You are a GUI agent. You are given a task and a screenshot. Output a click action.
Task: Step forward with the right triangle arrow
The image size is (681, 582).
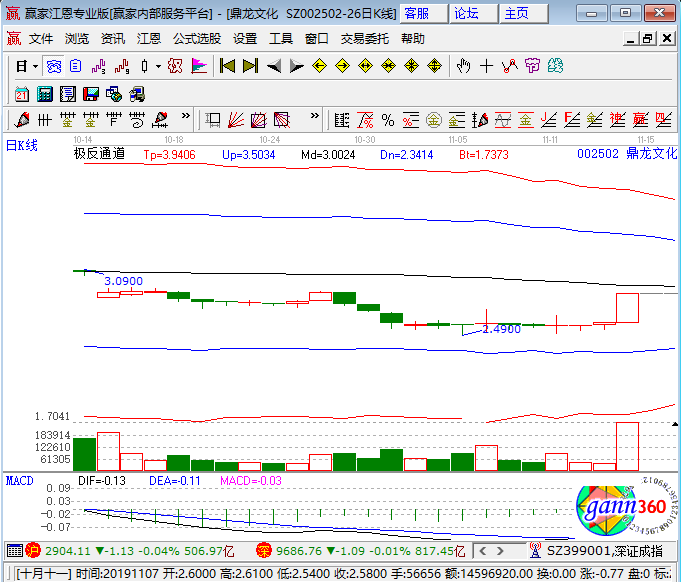[297, 66]
